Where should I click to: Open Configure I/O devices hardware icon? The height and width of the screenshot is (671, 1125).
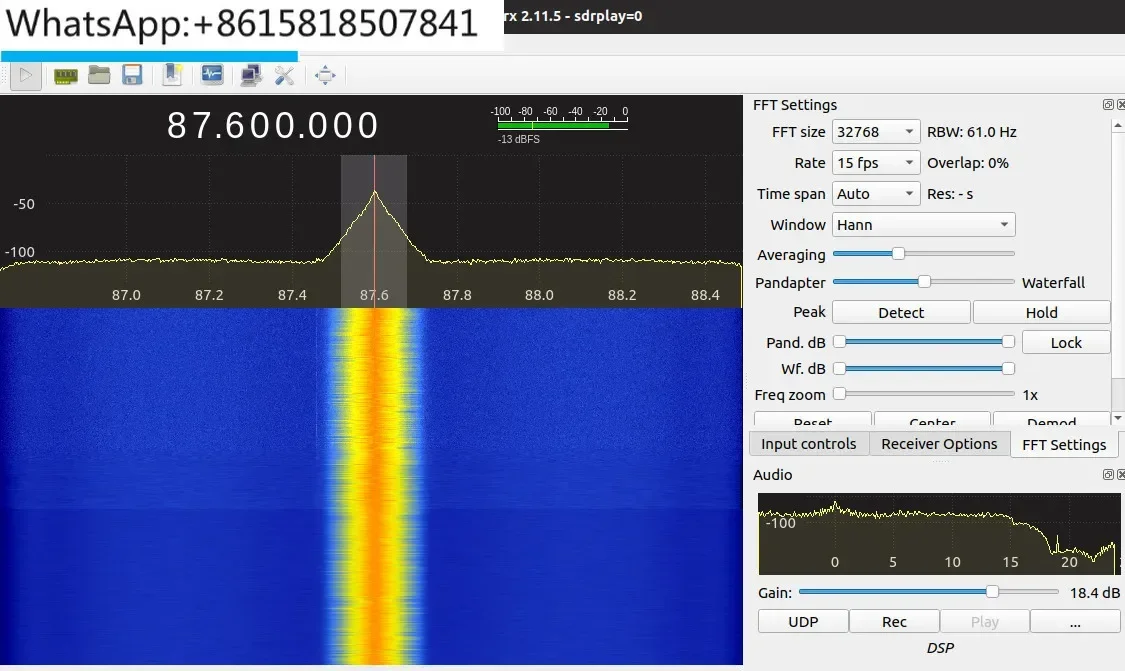(65, 75)
